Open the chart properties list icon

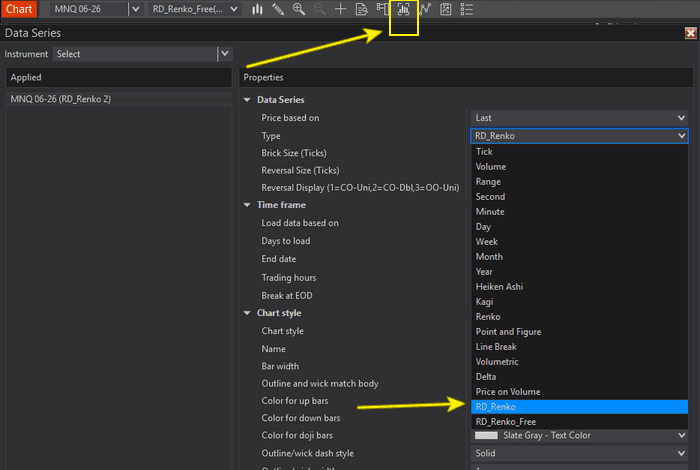(467, 9)
